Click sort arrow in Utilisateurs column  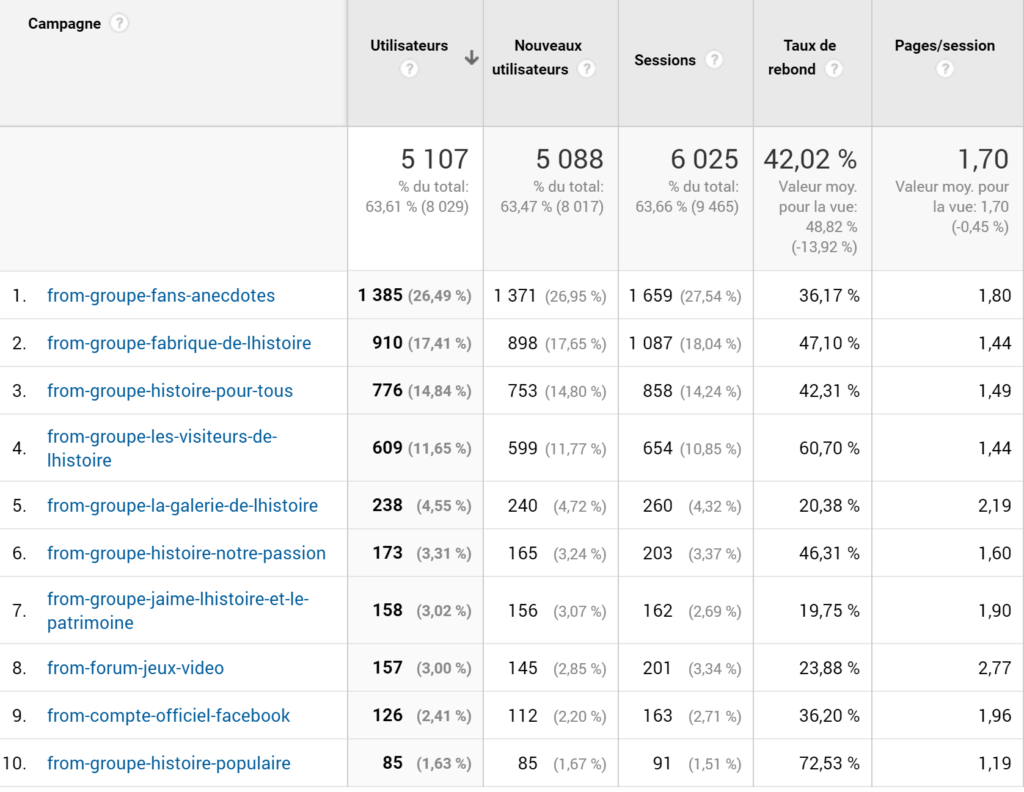[x=472, y=58]
